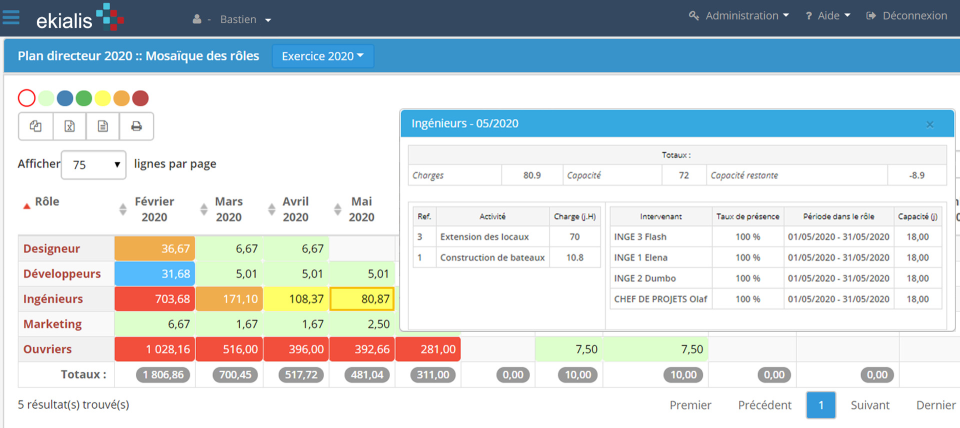Select the yellow color filter
The height and width of the screenshot is (428, 960).
pos(103,98)
